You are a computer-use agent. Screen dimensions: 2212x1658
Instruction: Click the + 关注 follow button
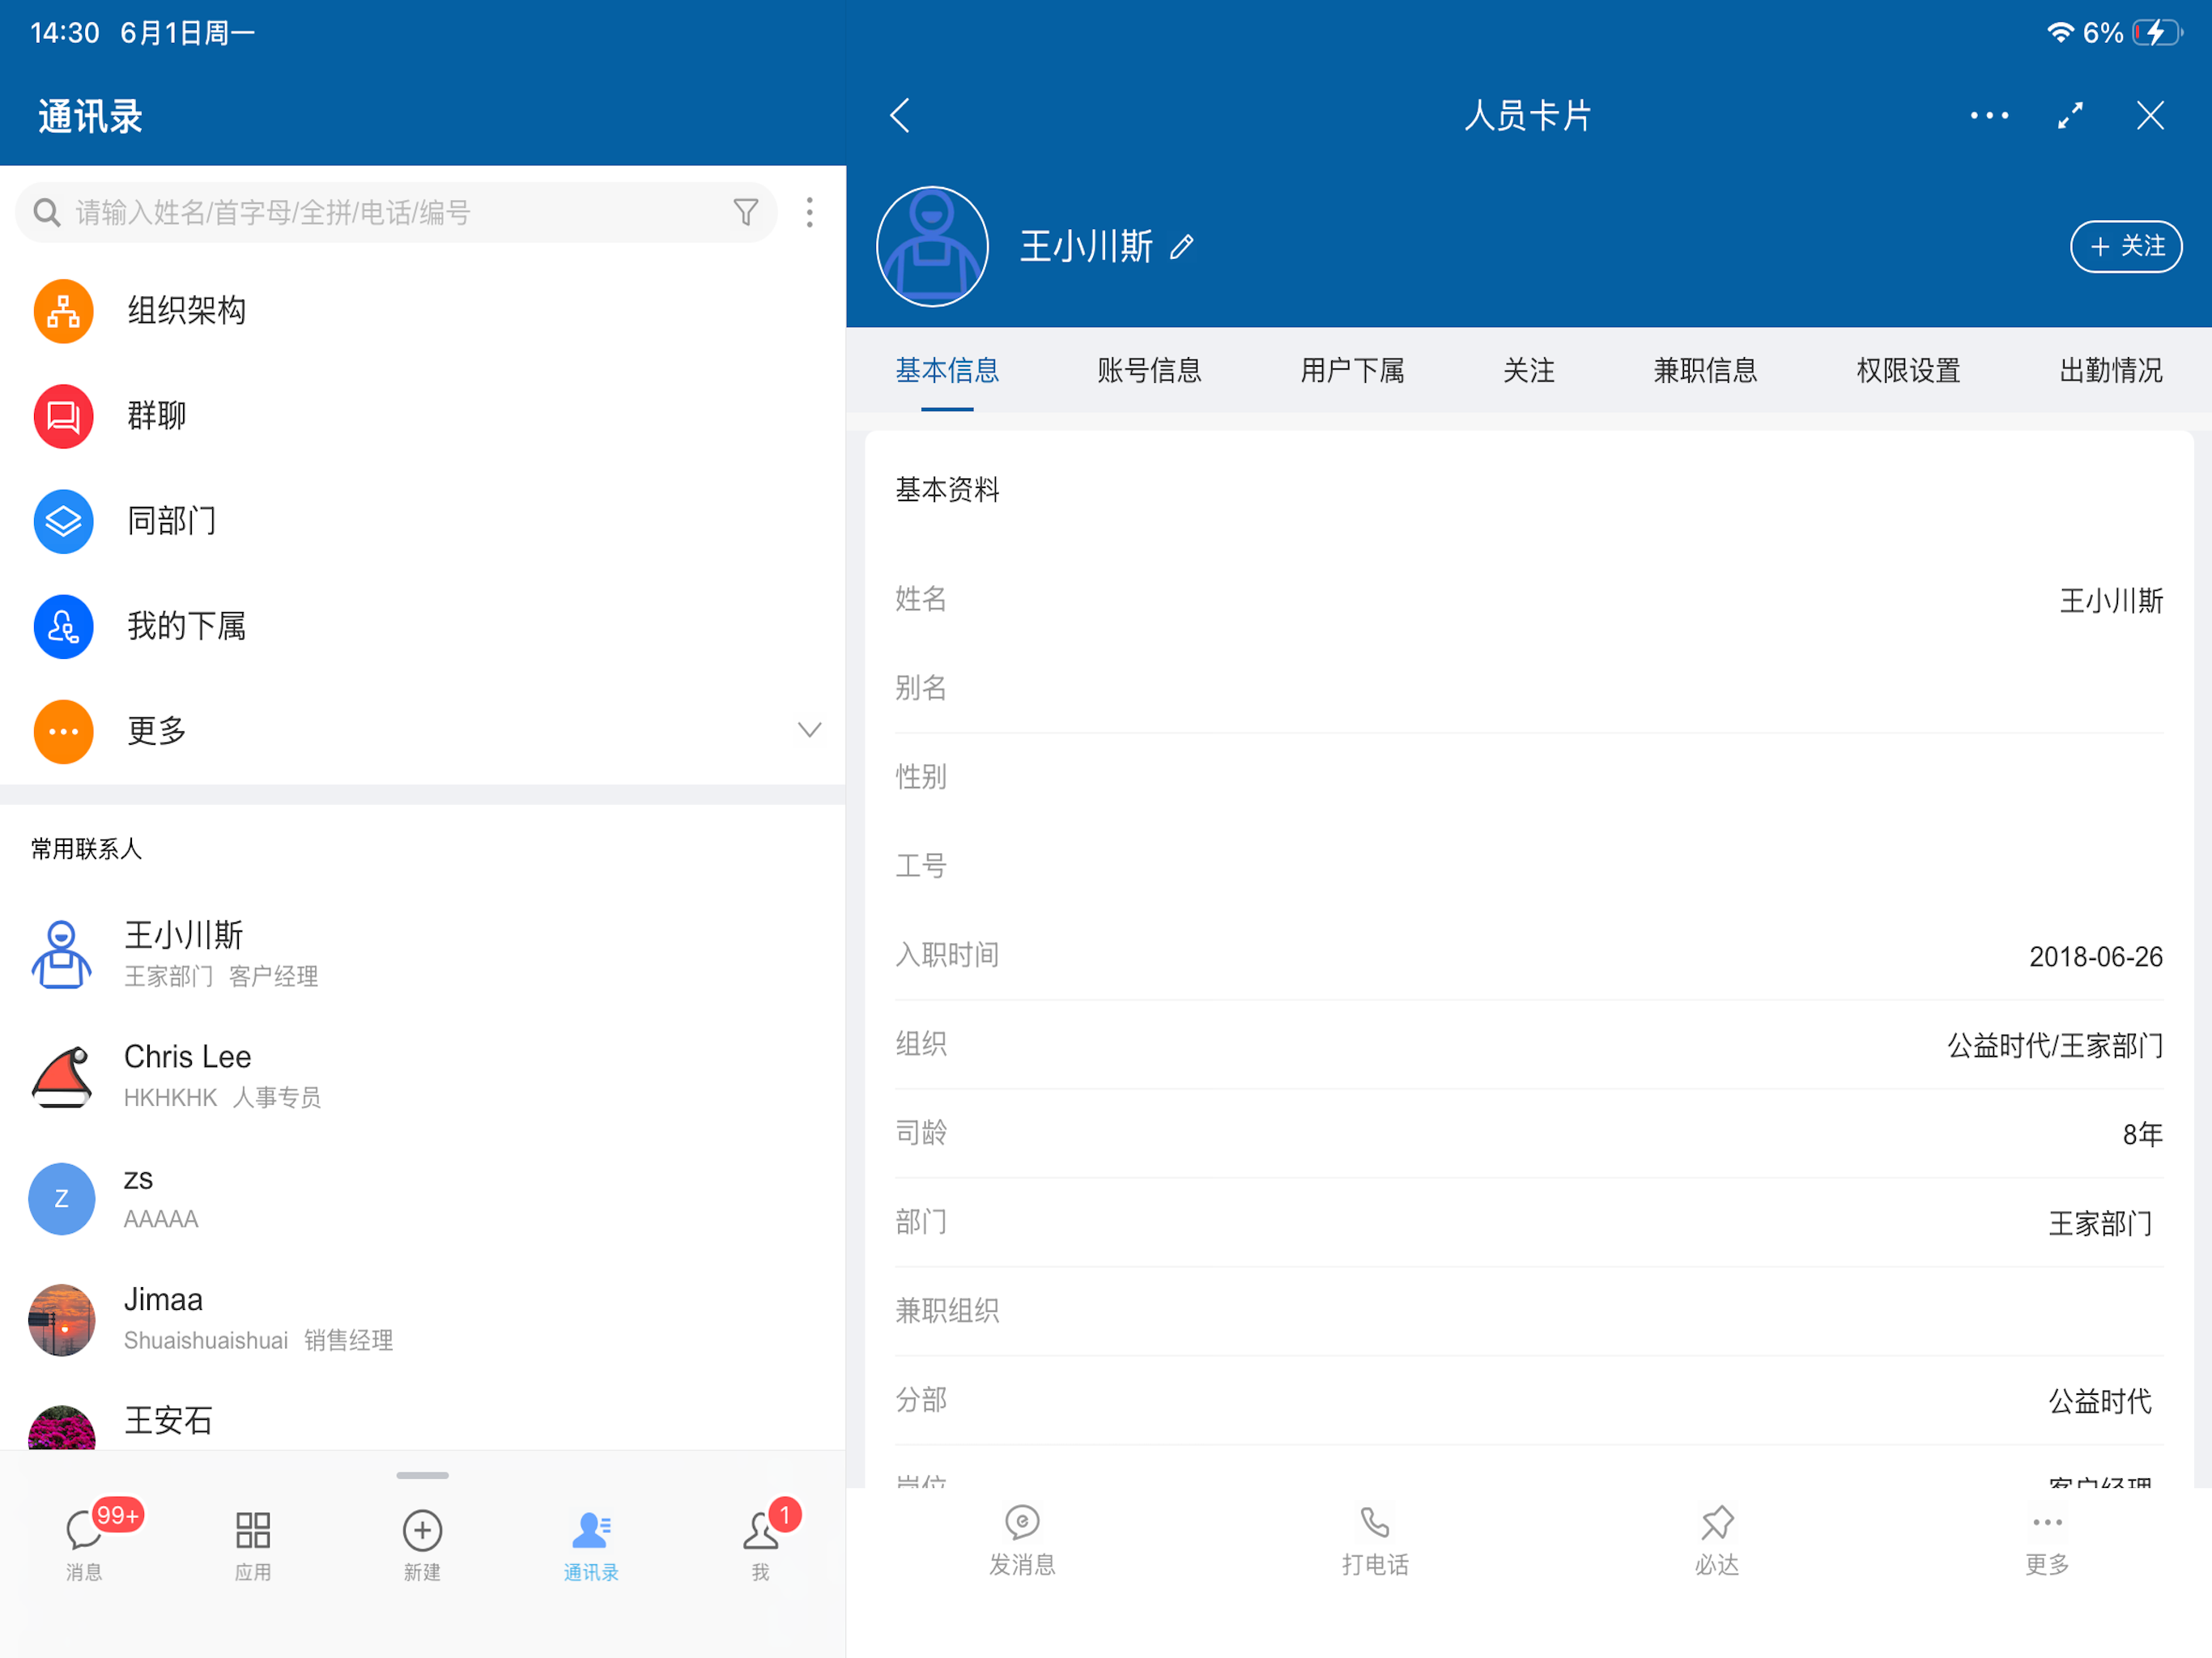2126,246
